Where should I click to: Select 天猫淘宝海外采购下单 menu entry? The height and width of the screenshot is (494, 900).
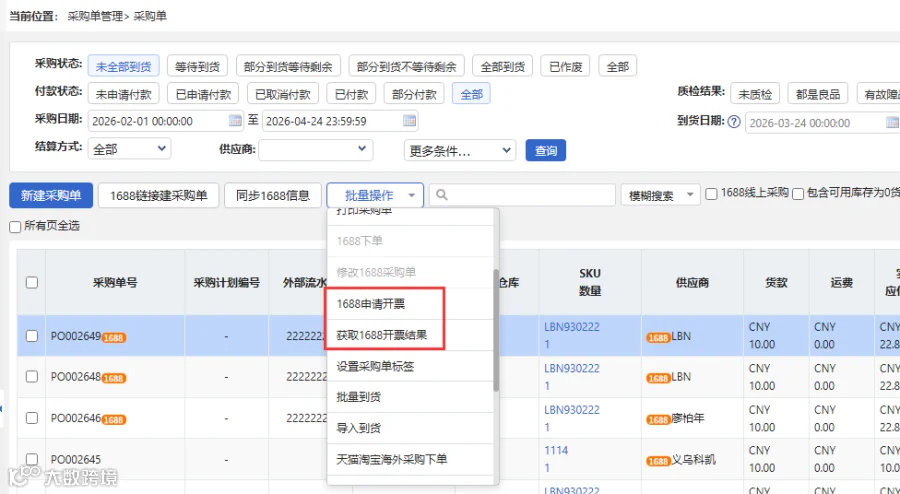(410, 459)
